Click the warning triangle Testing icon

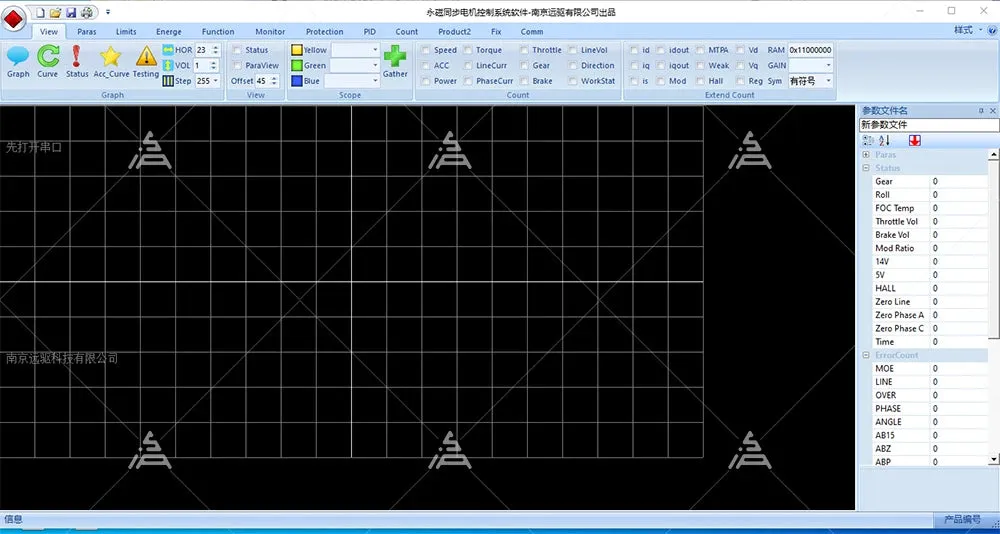[146, 57]
